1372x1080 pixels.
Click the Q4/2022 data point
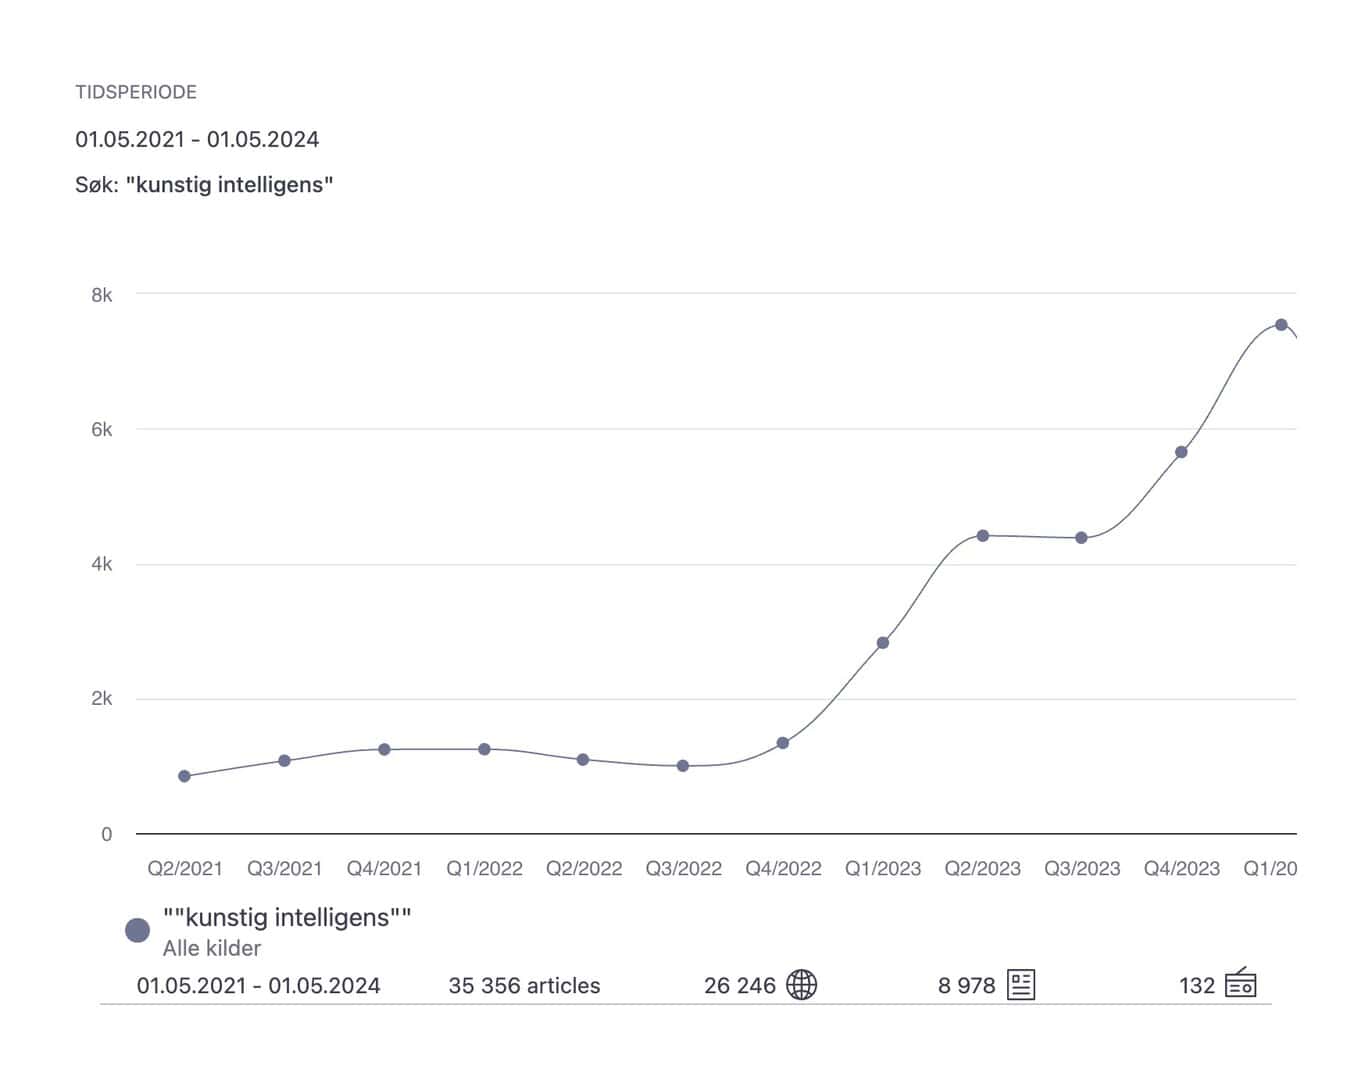pos(783,743)
